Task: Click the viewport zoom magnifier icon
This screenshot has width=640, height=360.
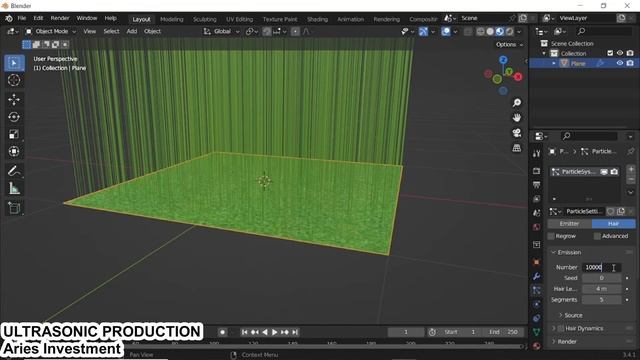Action: coord(517,102)
